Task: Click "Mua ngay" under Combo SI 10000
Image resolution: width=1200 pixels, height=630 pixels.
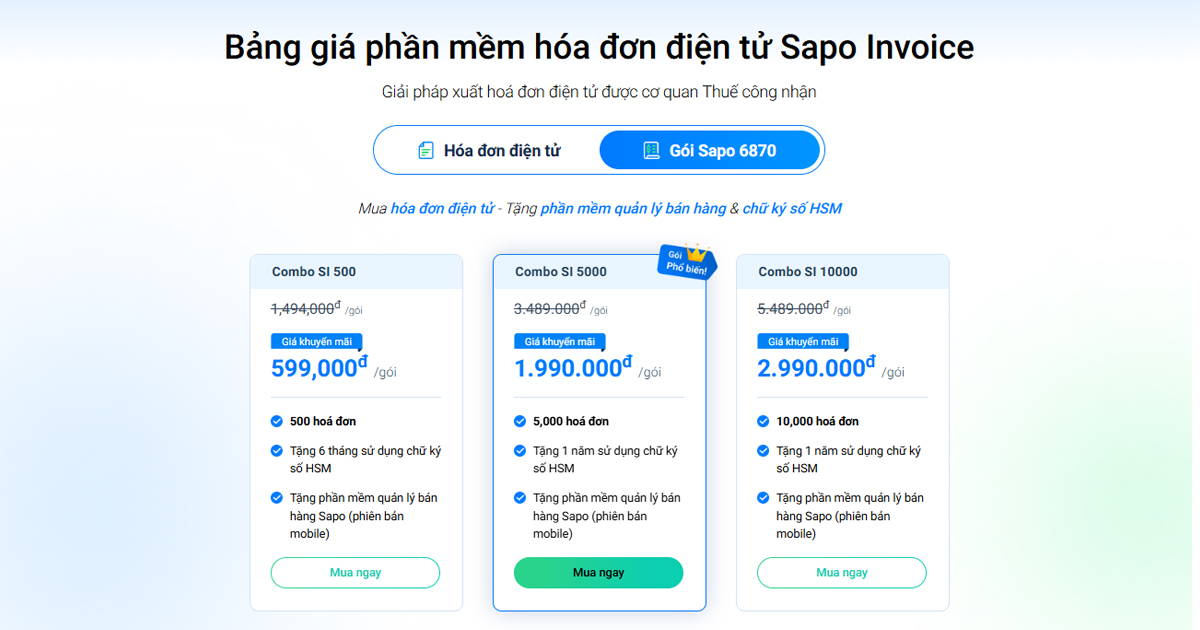Action: pos(841,572)
